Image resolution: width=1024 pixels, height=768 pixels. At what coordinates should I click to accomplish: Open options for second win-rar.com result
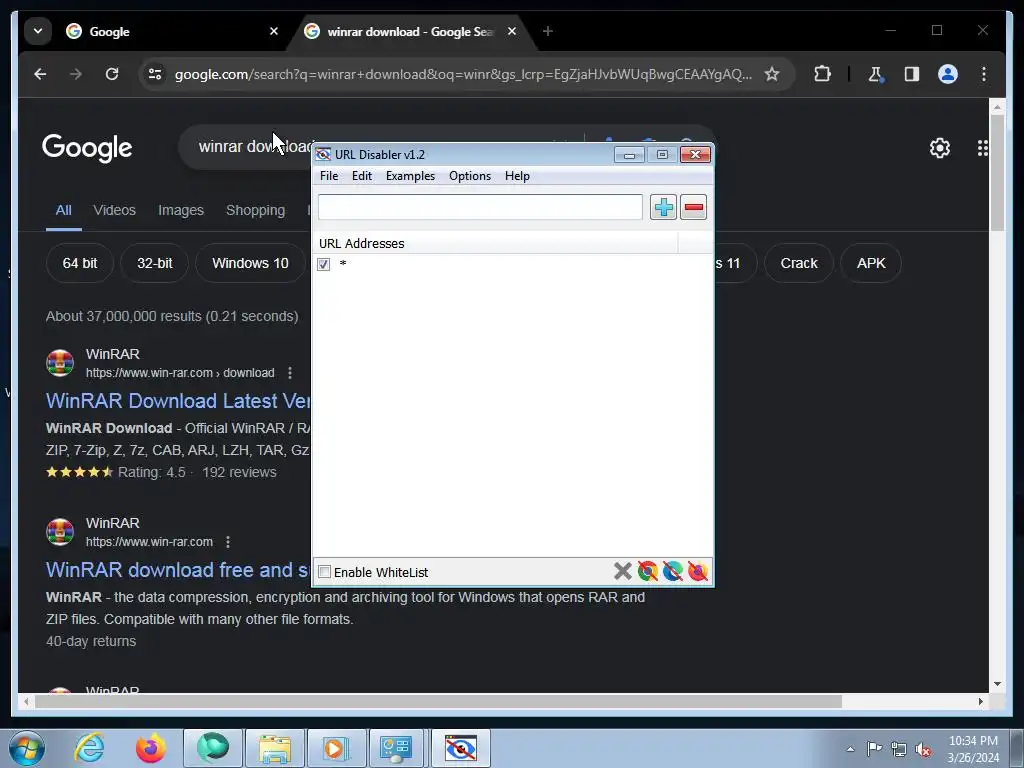coord(228,542)
